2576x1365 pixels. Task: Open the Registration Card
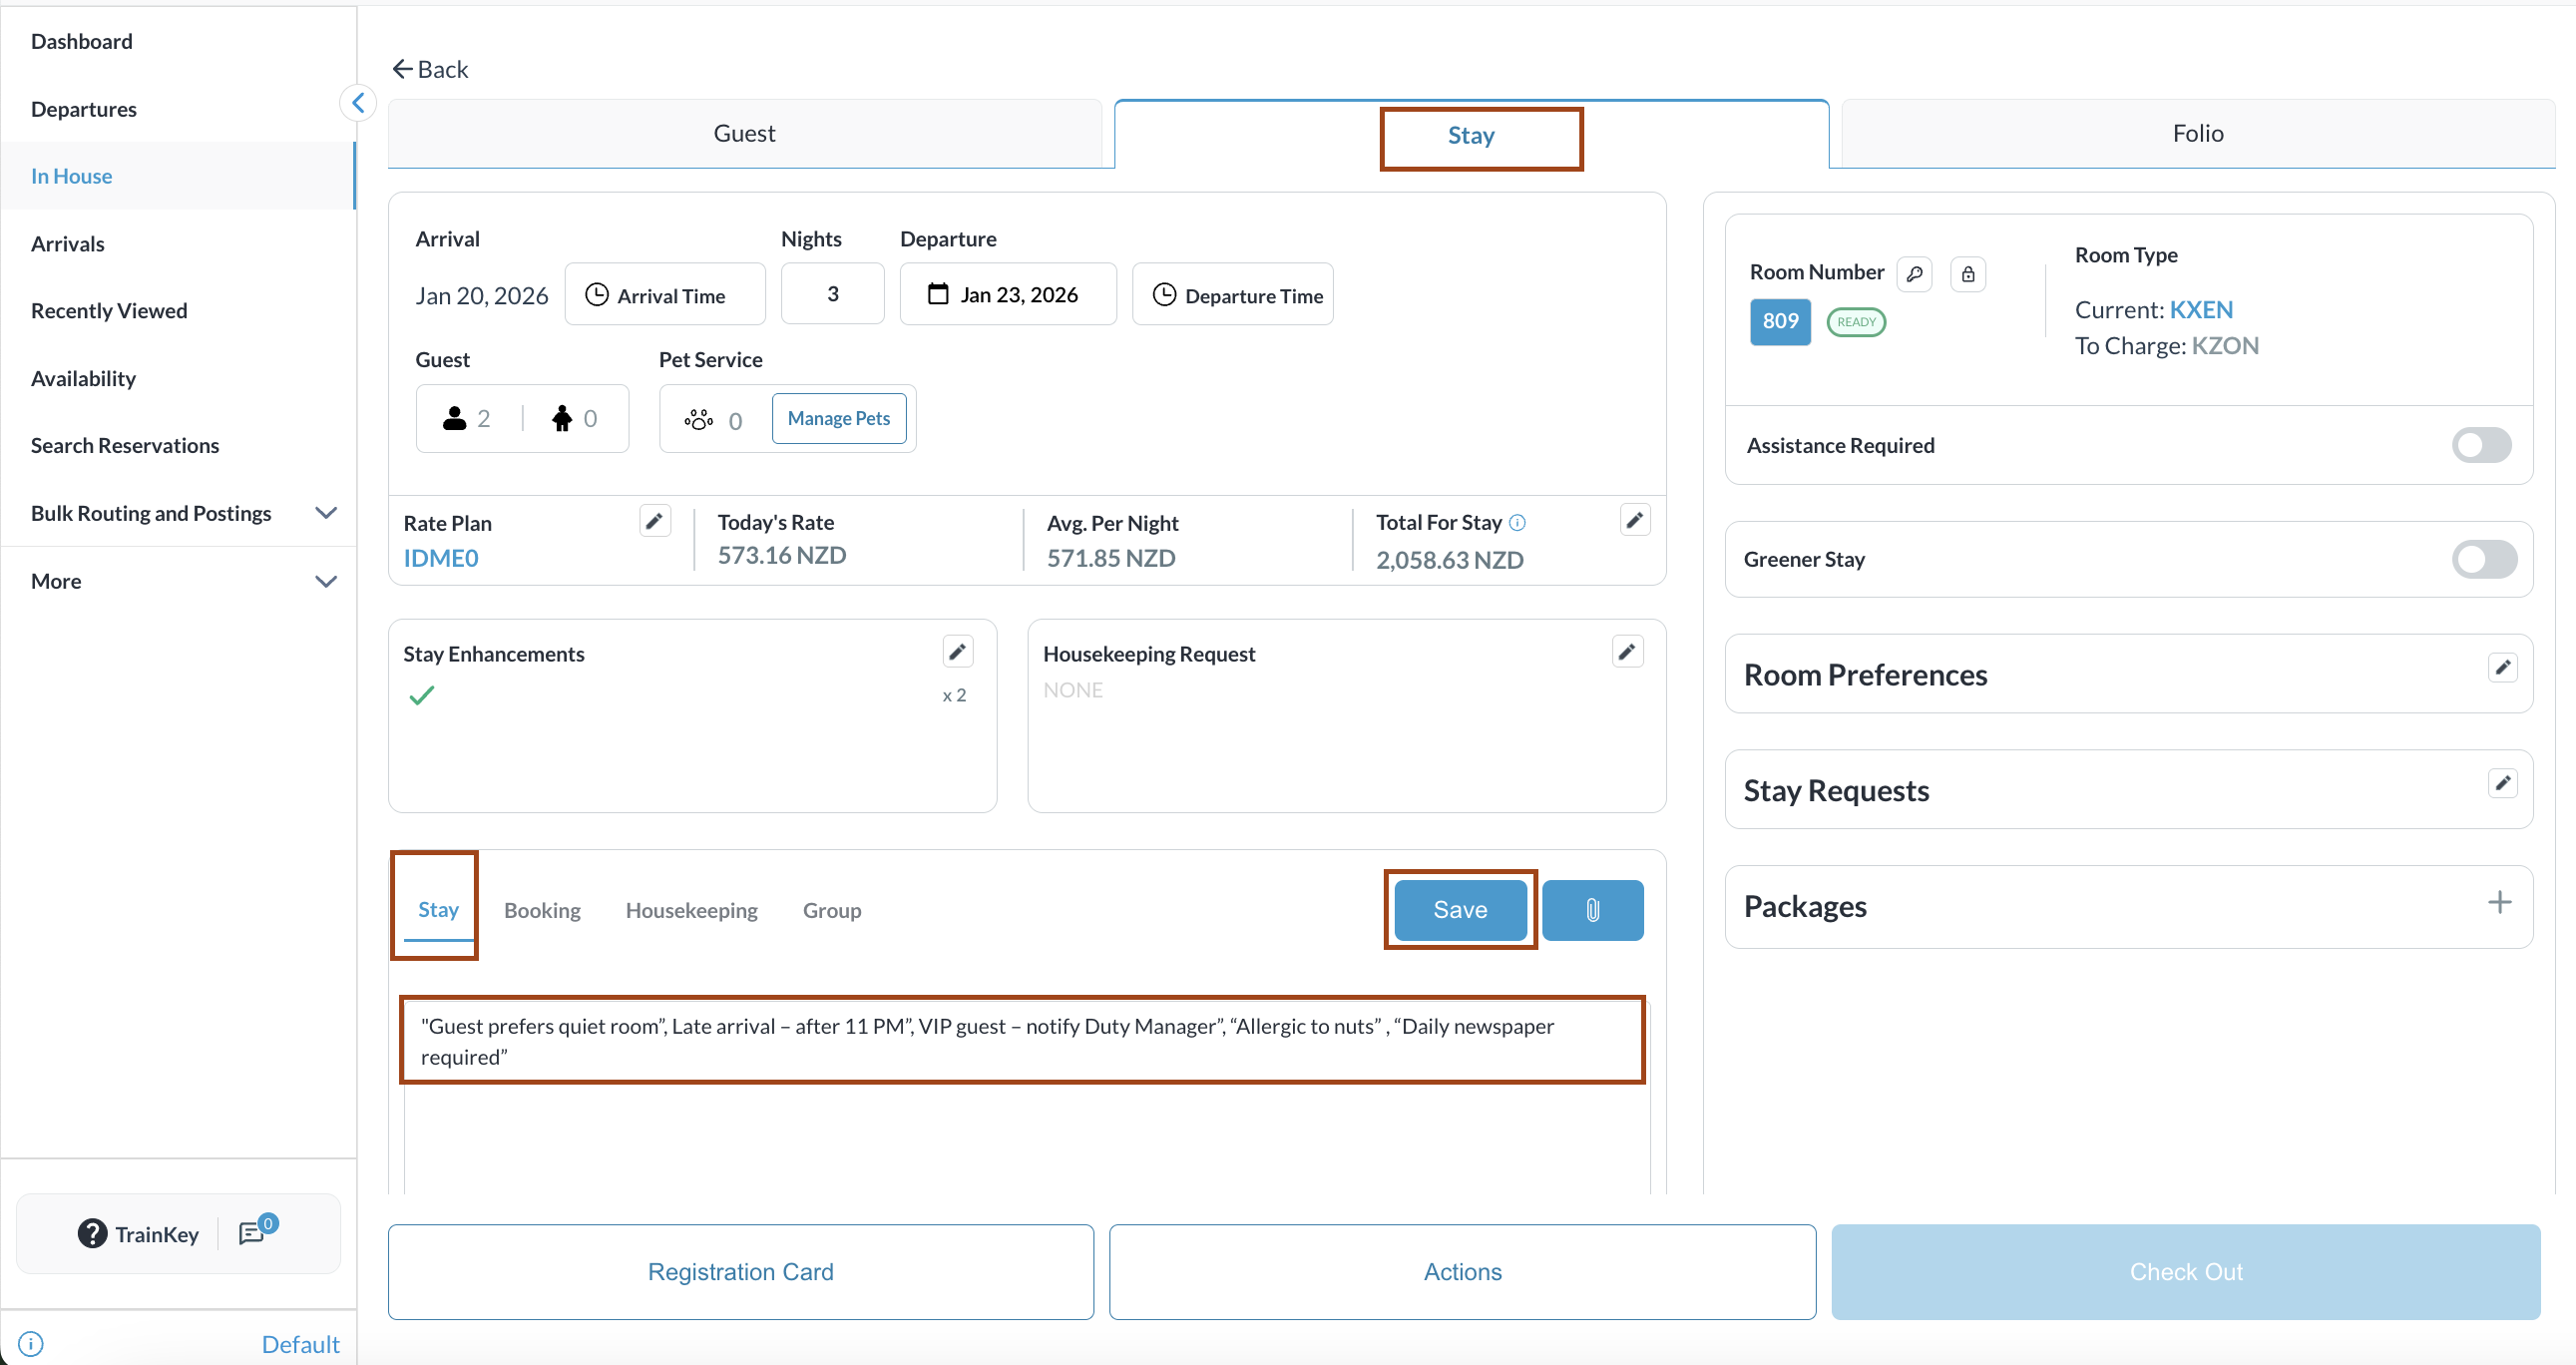point(740,1271)
